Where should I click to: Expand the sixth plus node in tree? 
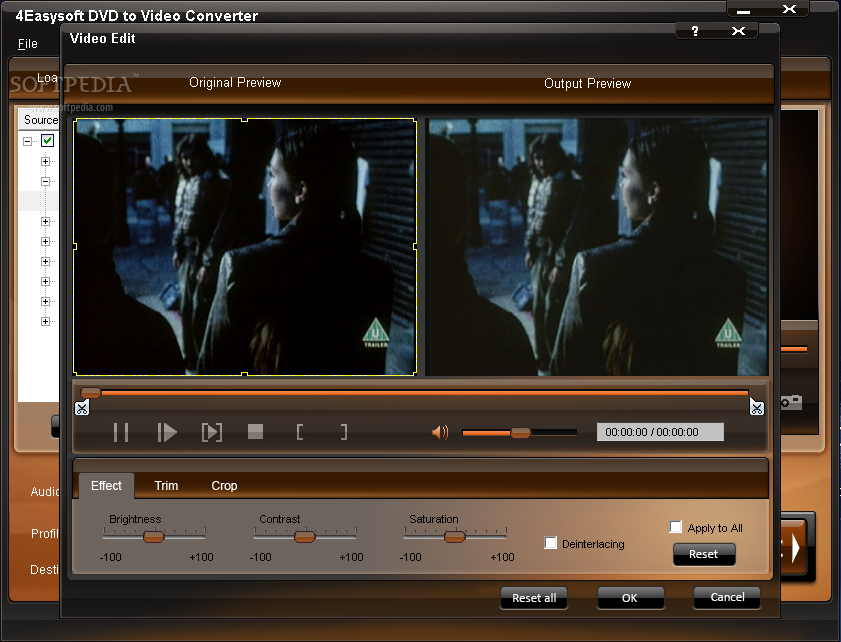point(46,282)
